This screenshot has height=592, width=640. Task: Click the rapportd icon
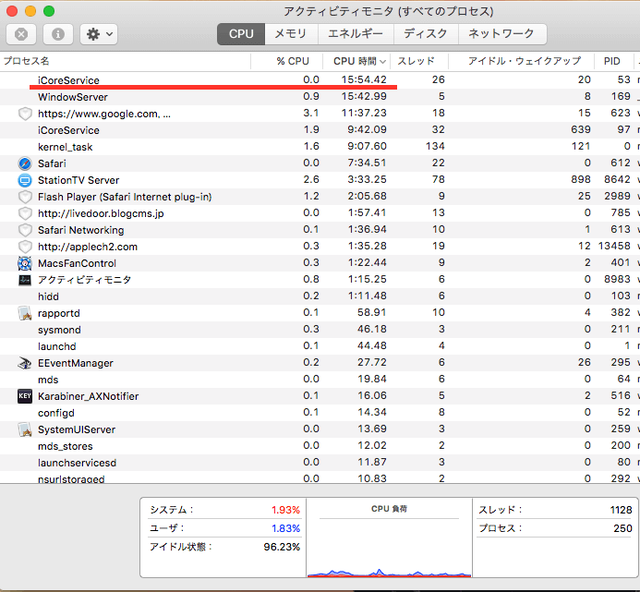click(x=25, y=314)
